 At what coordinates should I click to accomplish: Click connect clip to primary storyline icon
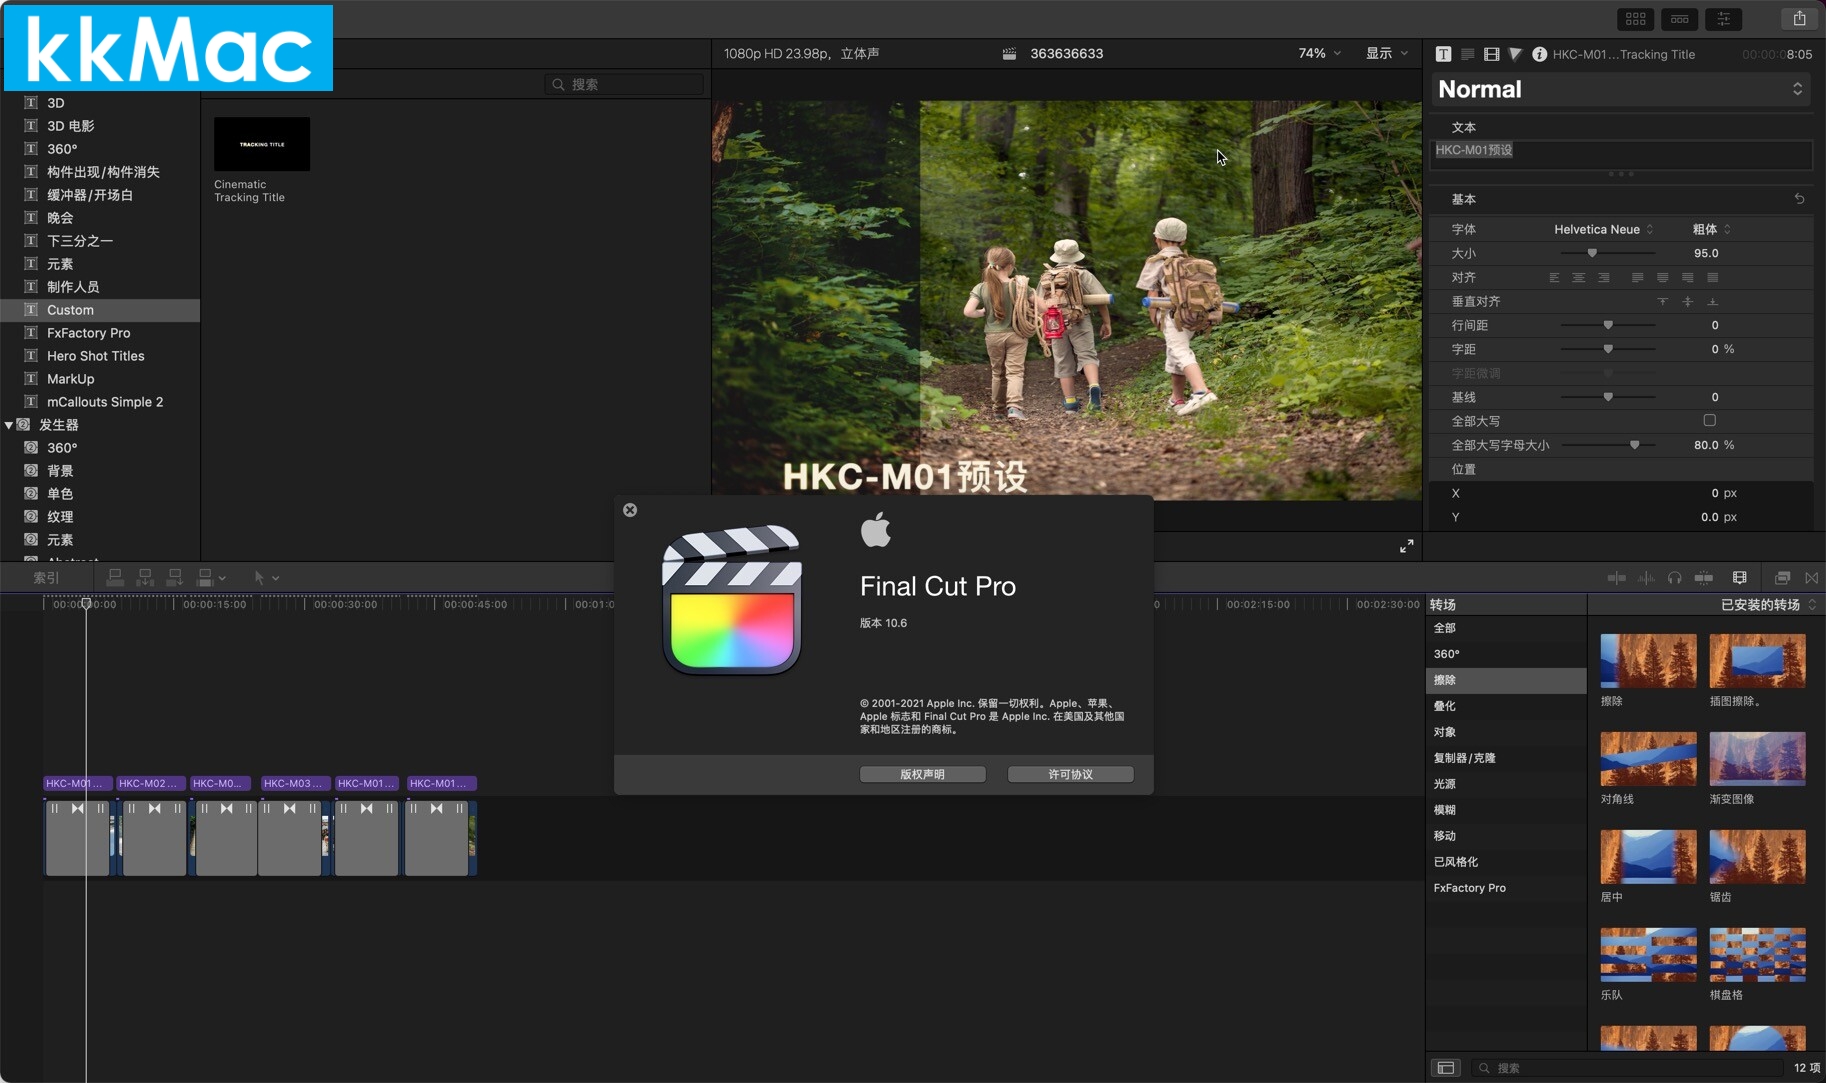click(x=115, y=577)
